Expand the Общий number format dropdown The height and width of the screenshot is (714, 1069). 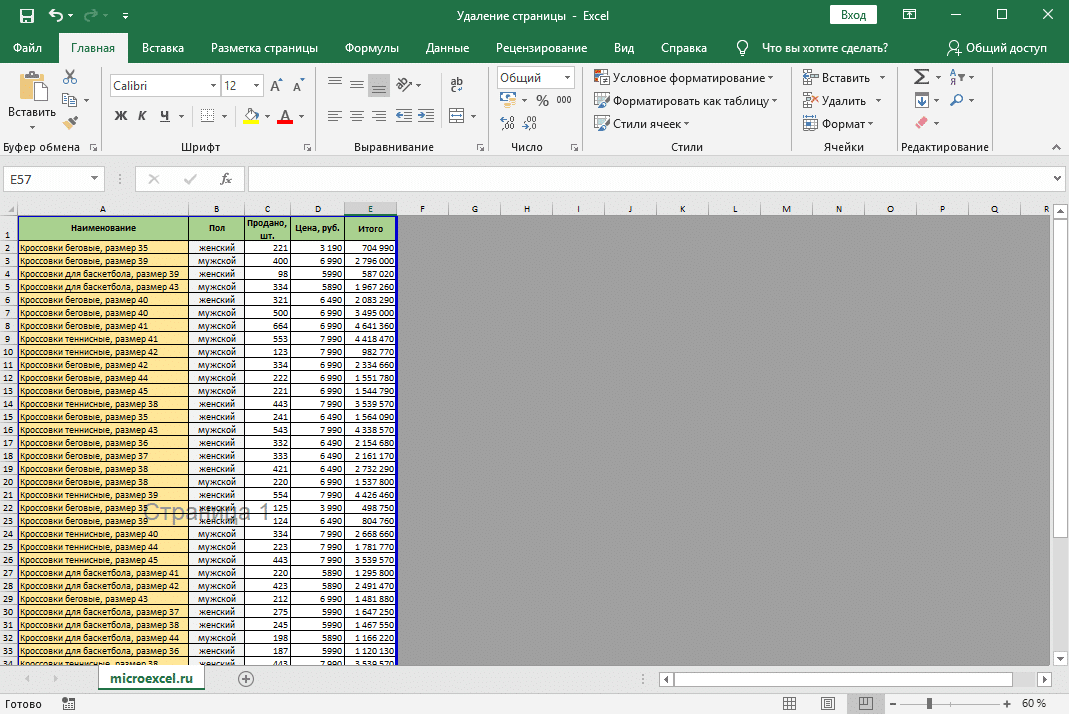[568, 78]
